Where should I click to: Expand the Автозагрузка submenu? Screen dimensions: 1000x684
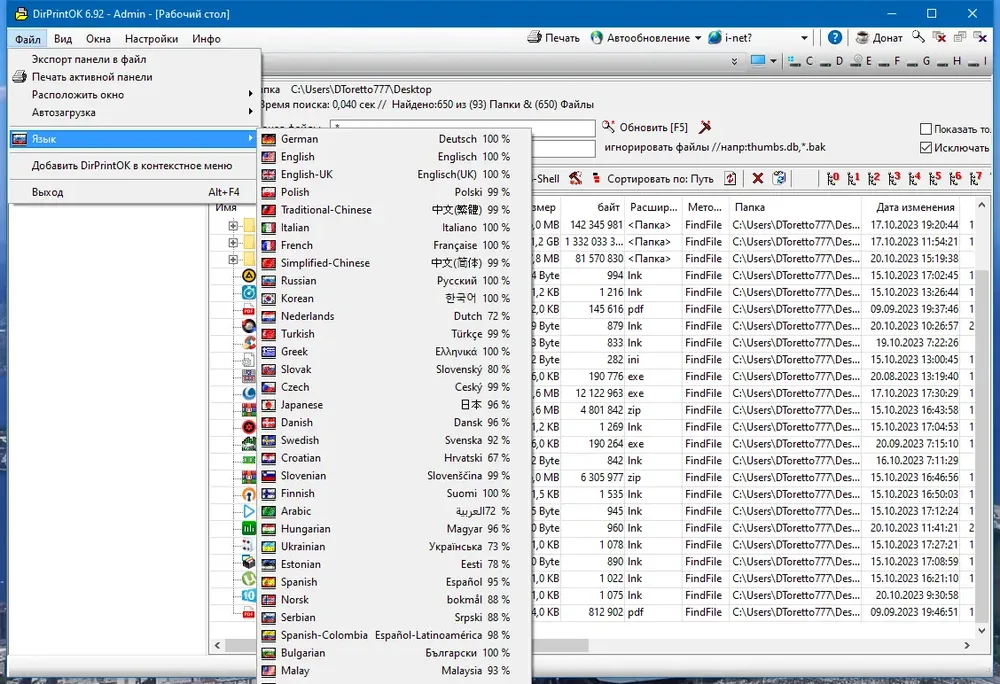(135, 112)
